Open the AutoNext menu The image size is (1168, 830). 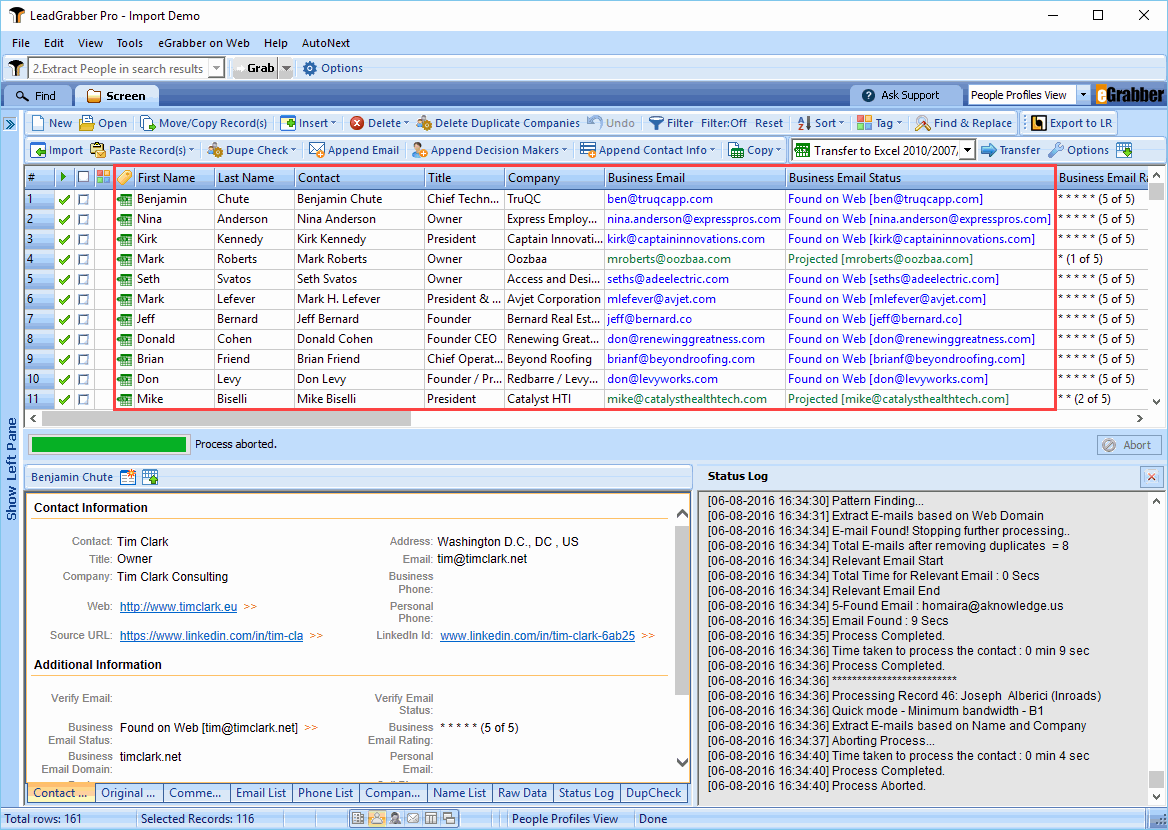(326, 43)
